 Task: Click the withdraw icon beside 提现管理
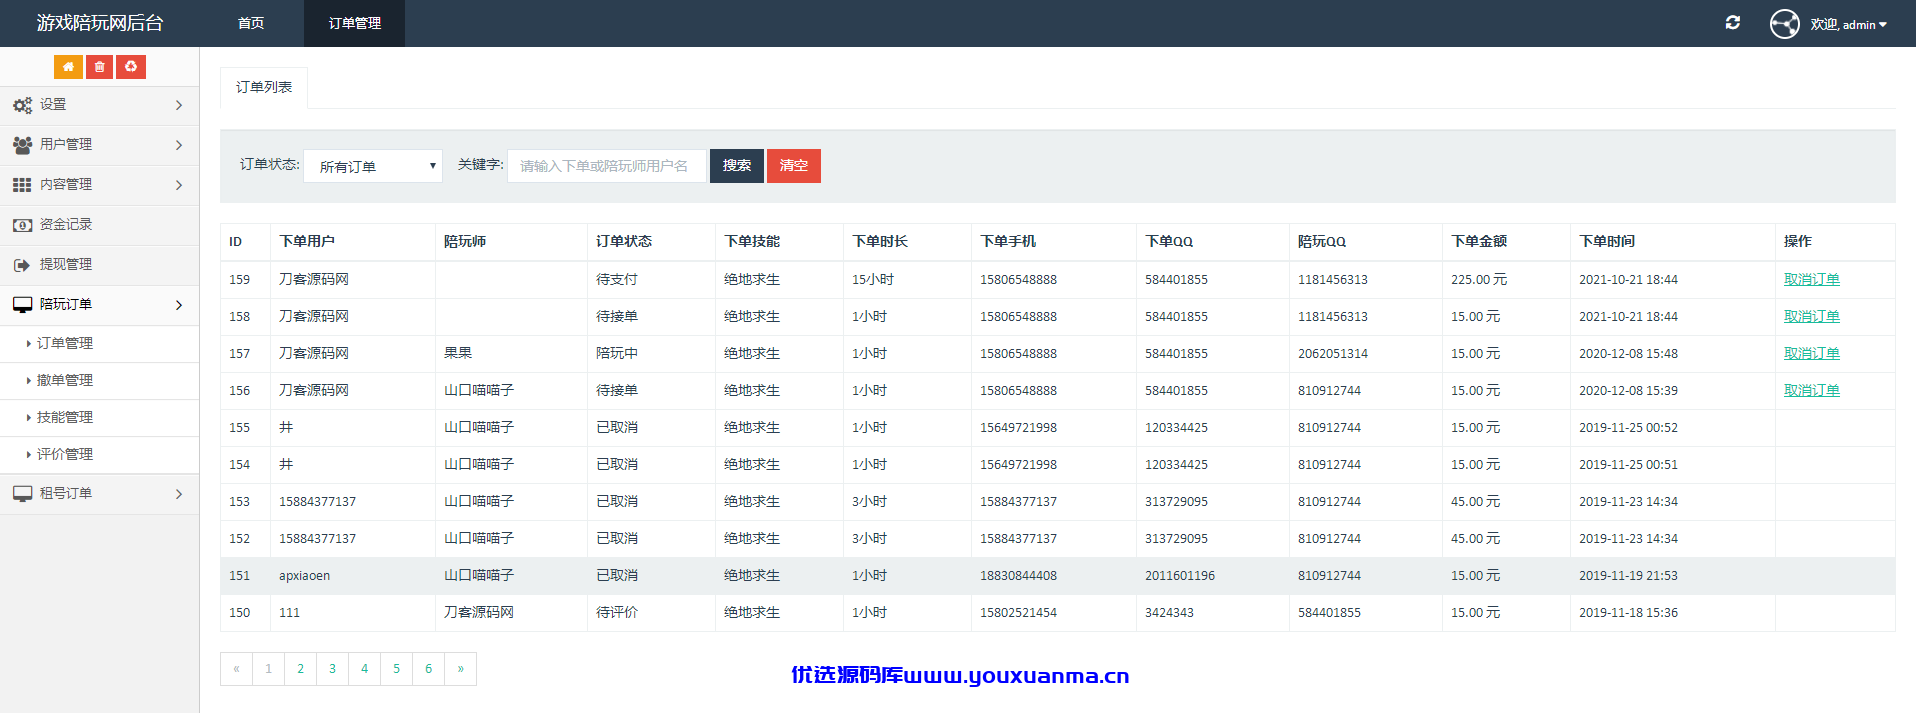pyautogui.click(x=22, y=265)
